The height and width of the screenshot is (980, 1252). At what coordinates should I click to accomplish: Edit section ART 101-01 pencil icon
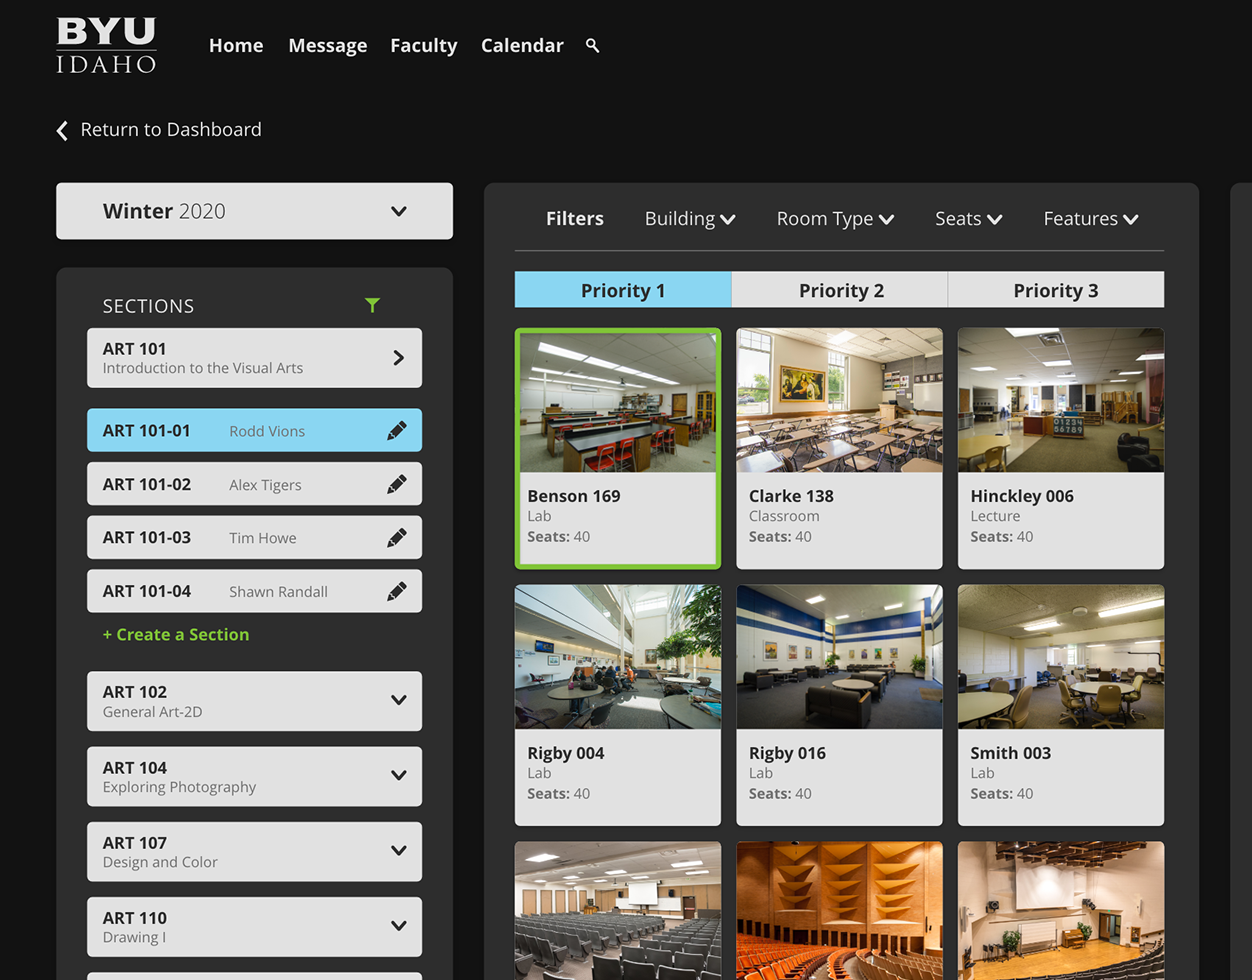pyautogui.click(x=397, y=431)
